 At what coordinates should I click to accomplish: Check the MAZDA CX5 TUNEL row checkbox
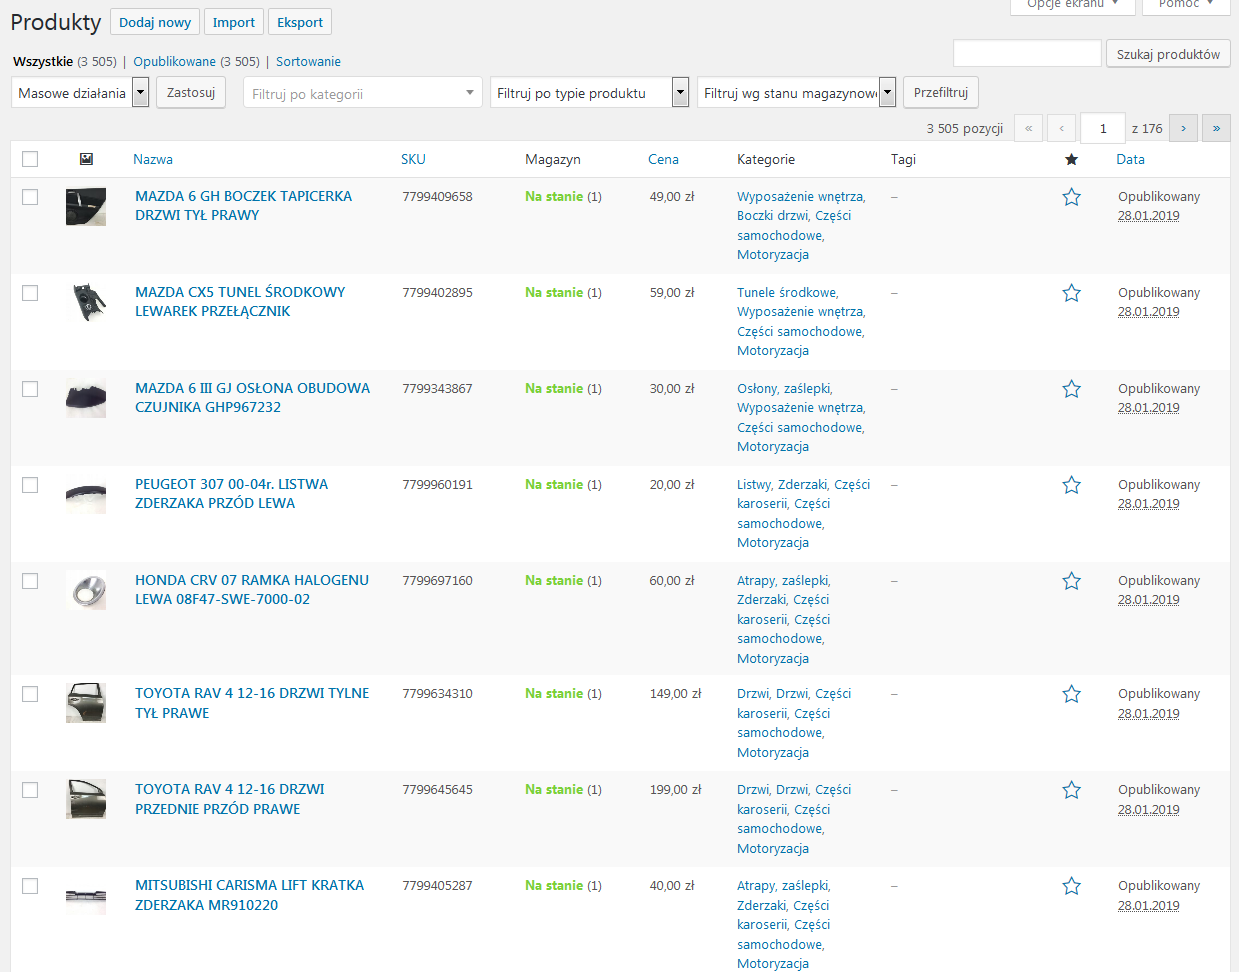coord(30,293)
